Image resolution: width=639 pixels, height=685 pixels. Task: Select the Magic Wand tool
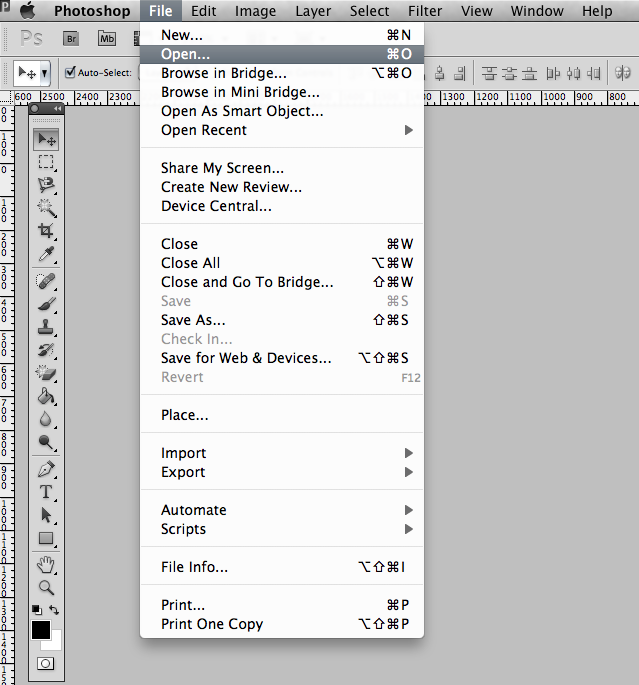pyautogui.click(x=46, y=208)
